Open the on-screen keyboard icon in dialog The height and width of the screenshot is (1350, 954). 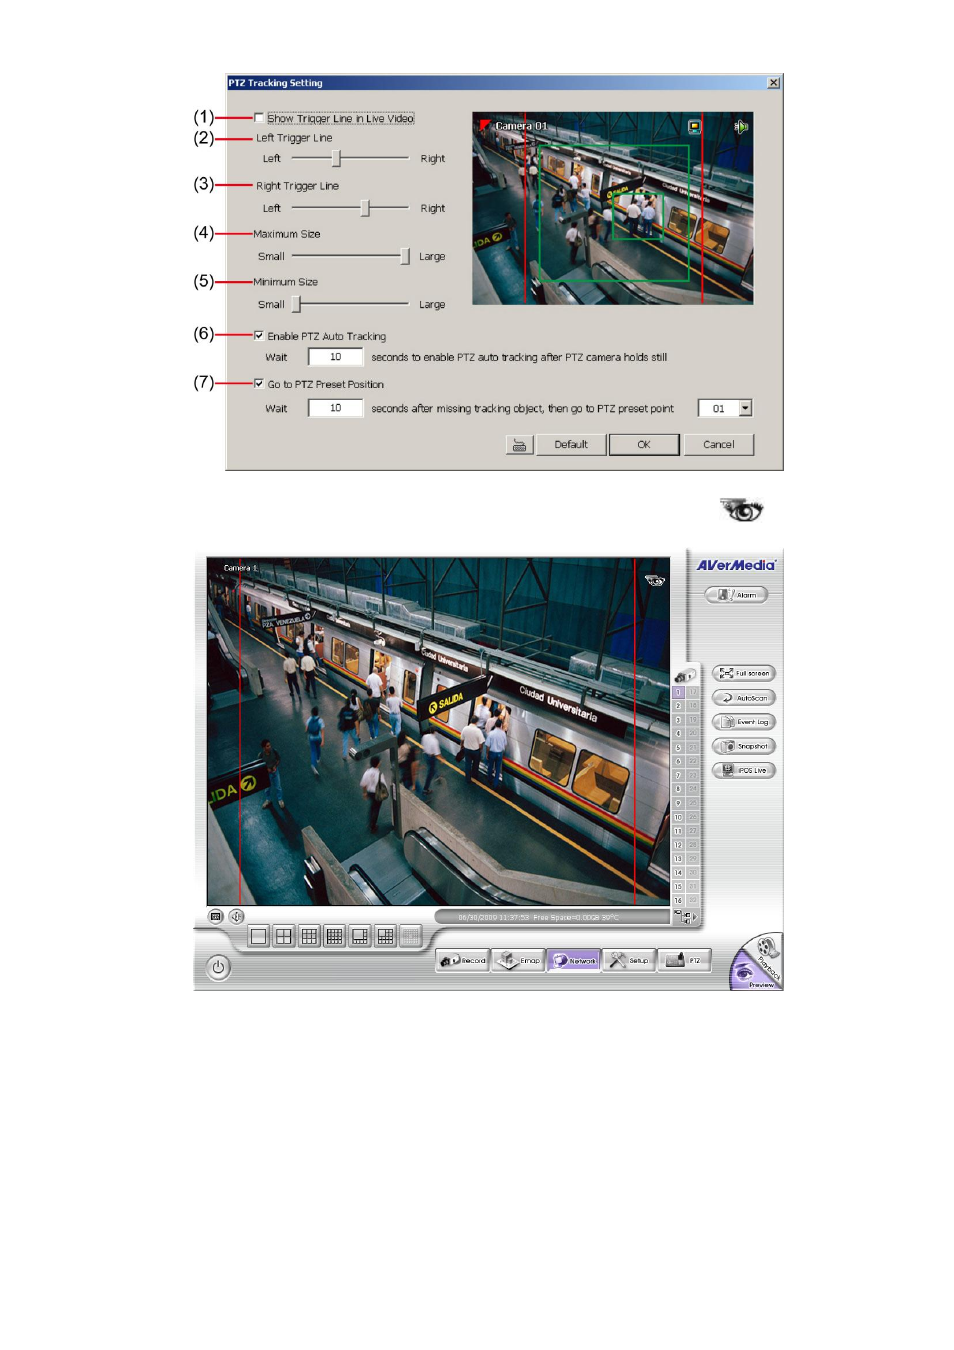(x=518, y=445)
